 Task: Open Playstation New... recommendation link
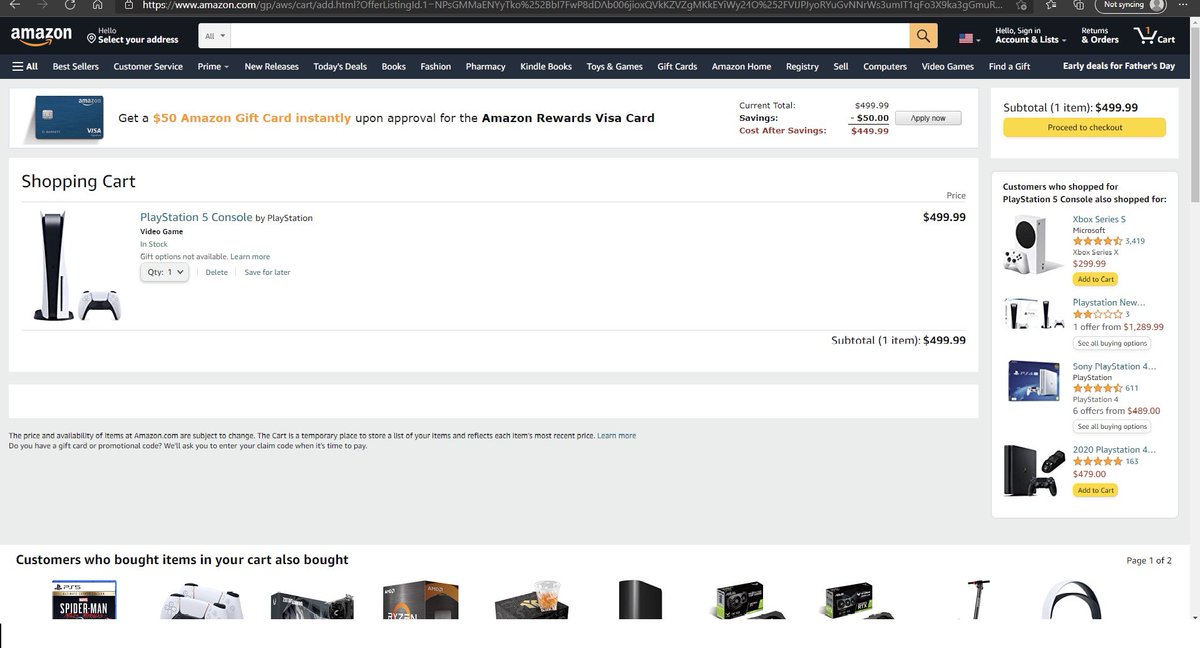tap(1109, 302)
